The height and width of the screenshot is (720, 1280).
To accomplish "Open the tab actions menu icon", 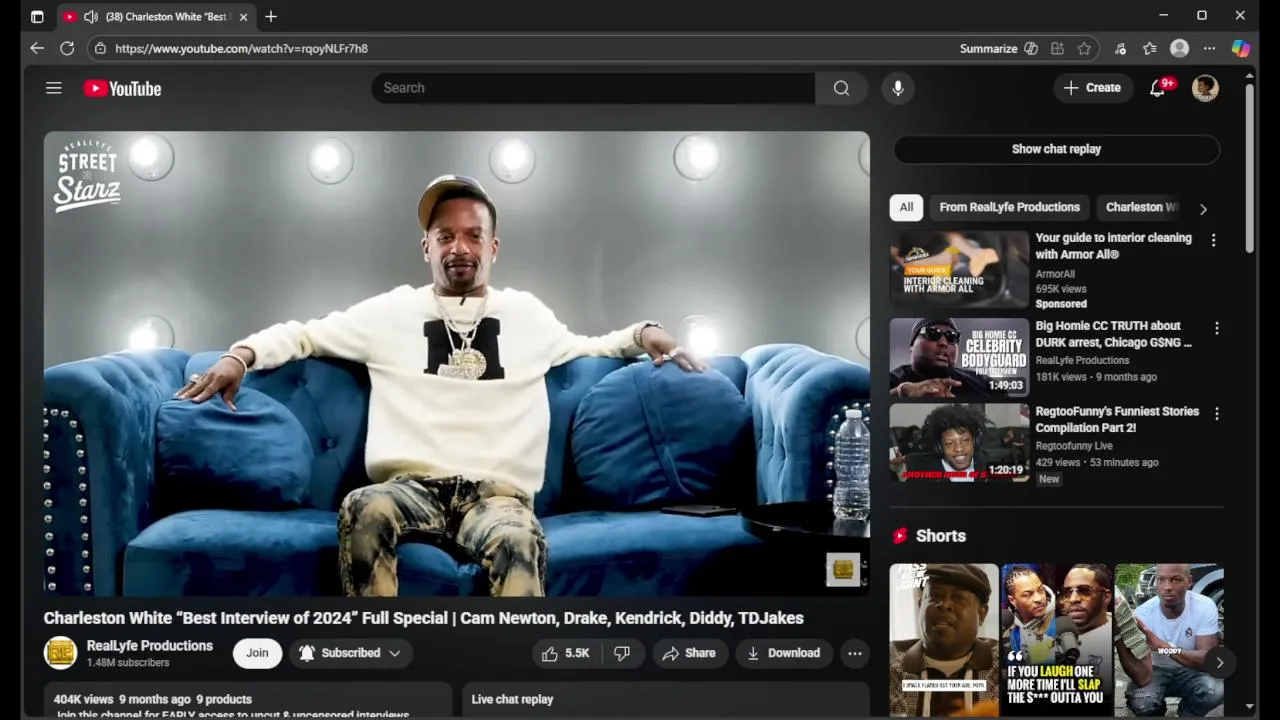I will click(37, 16).
